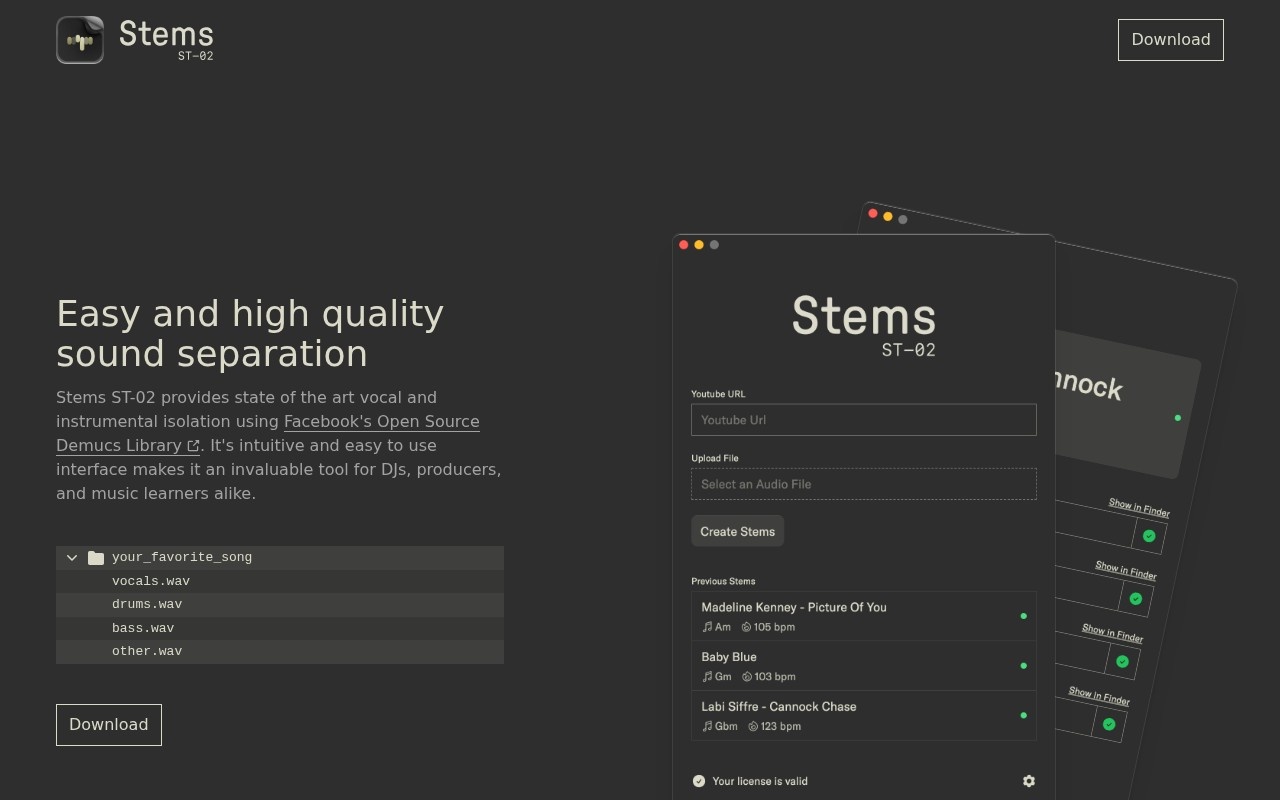Open Labi Siffre - Cannock Chase stem
This screenshot has width=1280, height=800.
click(864, 716)
